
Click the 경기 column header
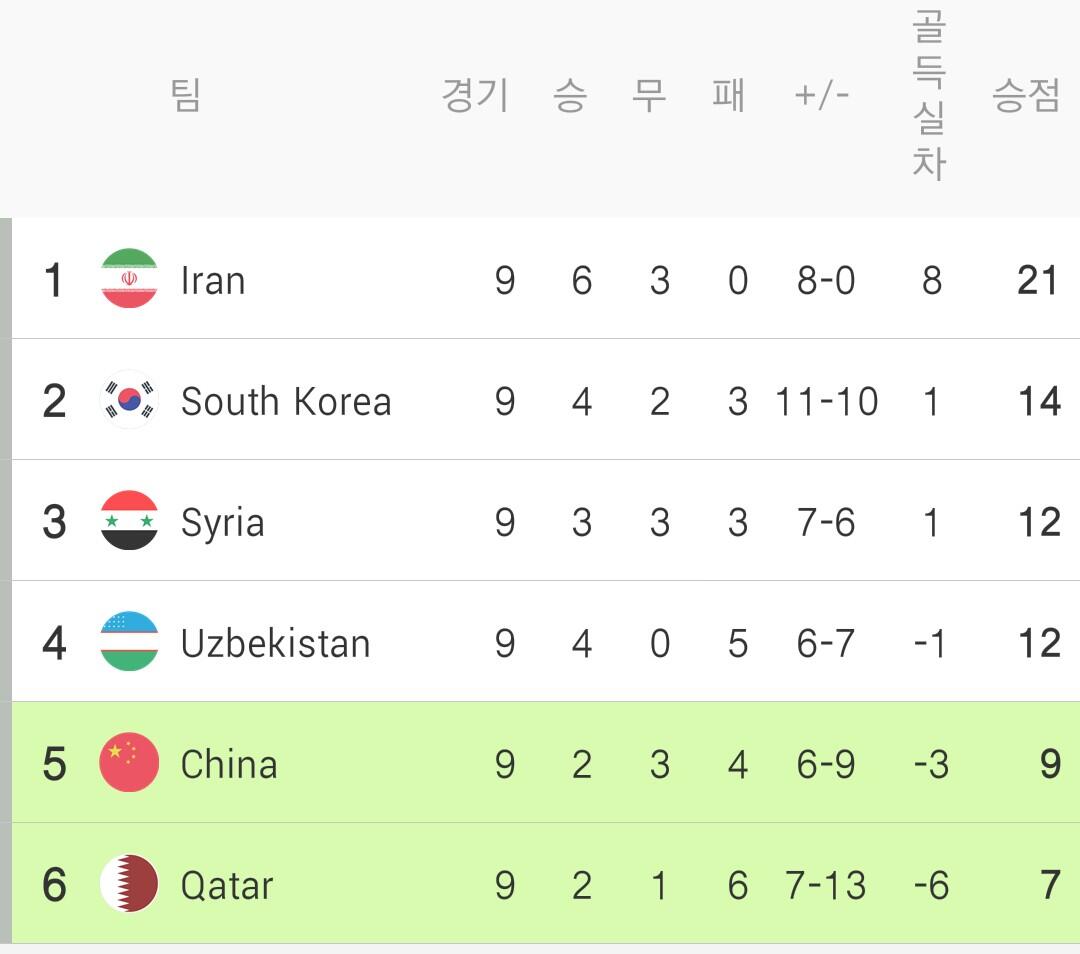point(476,96)
